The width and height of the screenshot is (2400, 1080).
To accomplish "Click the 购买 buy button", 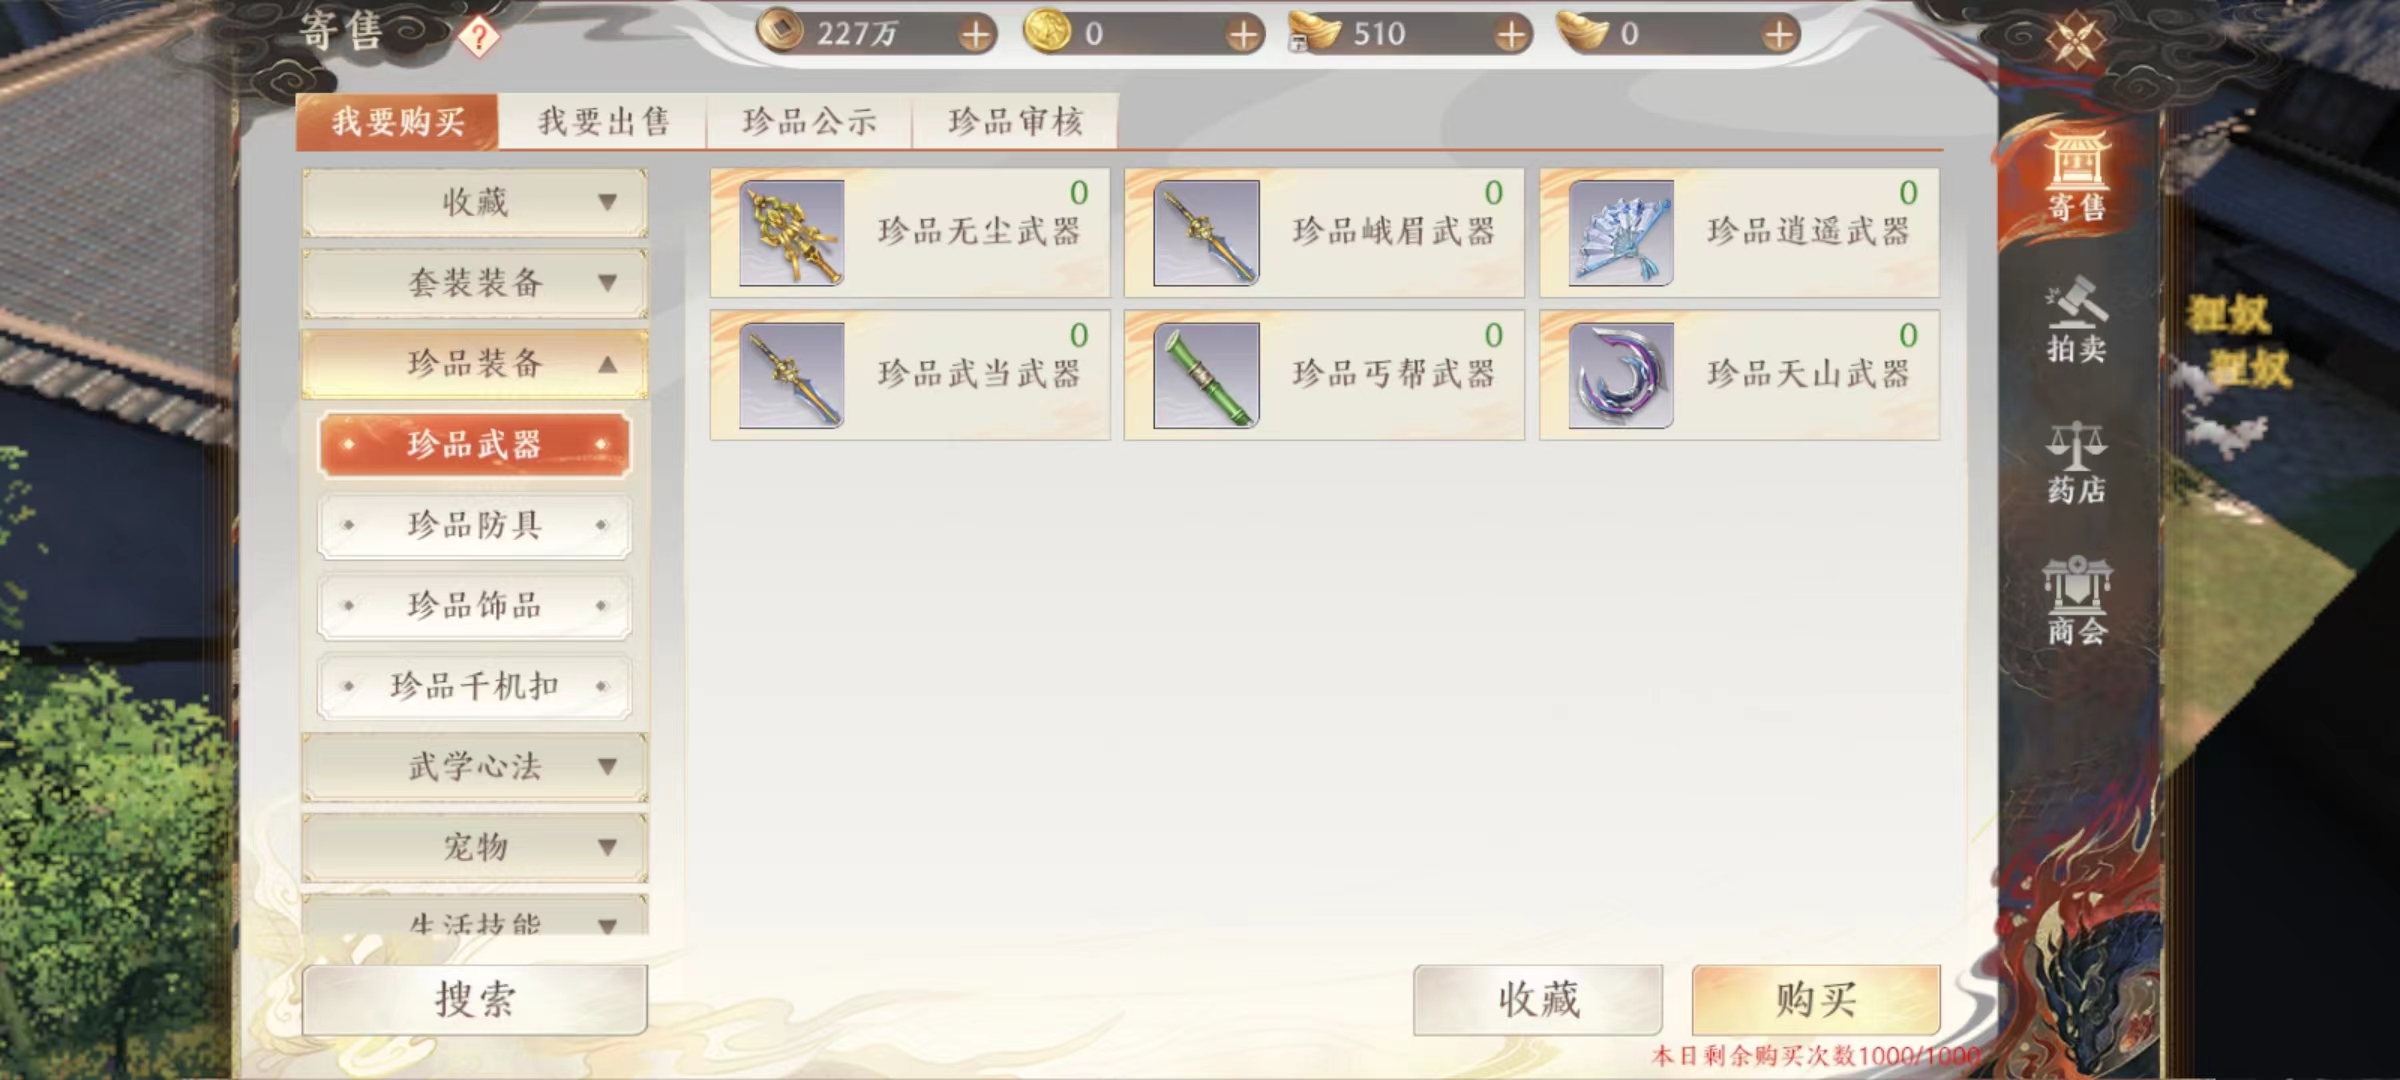I will coord(1816,999).
